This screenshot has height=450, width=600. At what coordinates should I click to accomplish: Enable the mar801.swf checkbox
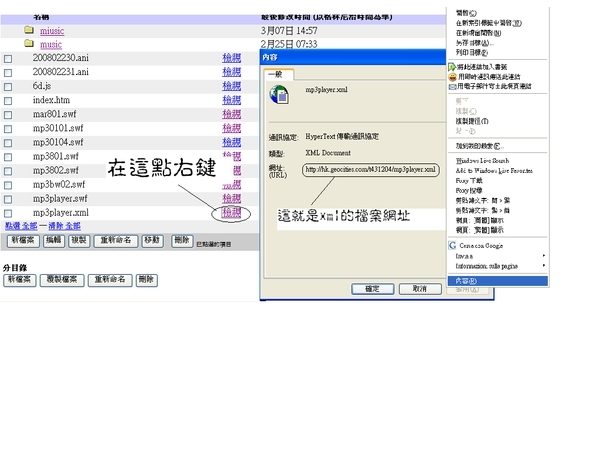coord(8,115)
